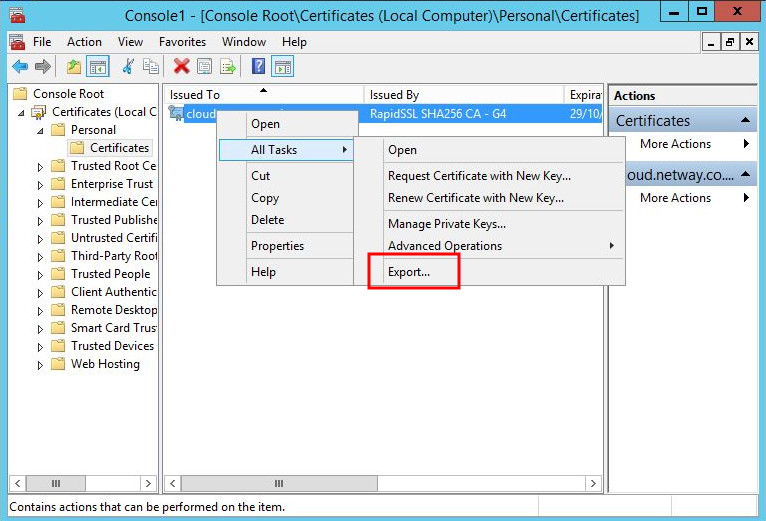The width and height of the screenshot is (766, 521).
Task: Click the Cut scissors toolbar icon
Action: coord(127,66)
